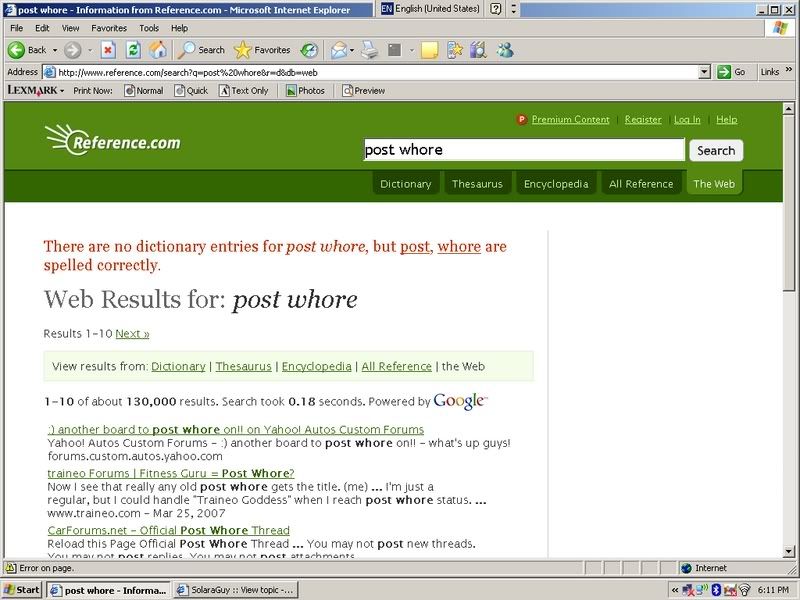
Task: Click the green Go button
Action: [x=732, y=72]
